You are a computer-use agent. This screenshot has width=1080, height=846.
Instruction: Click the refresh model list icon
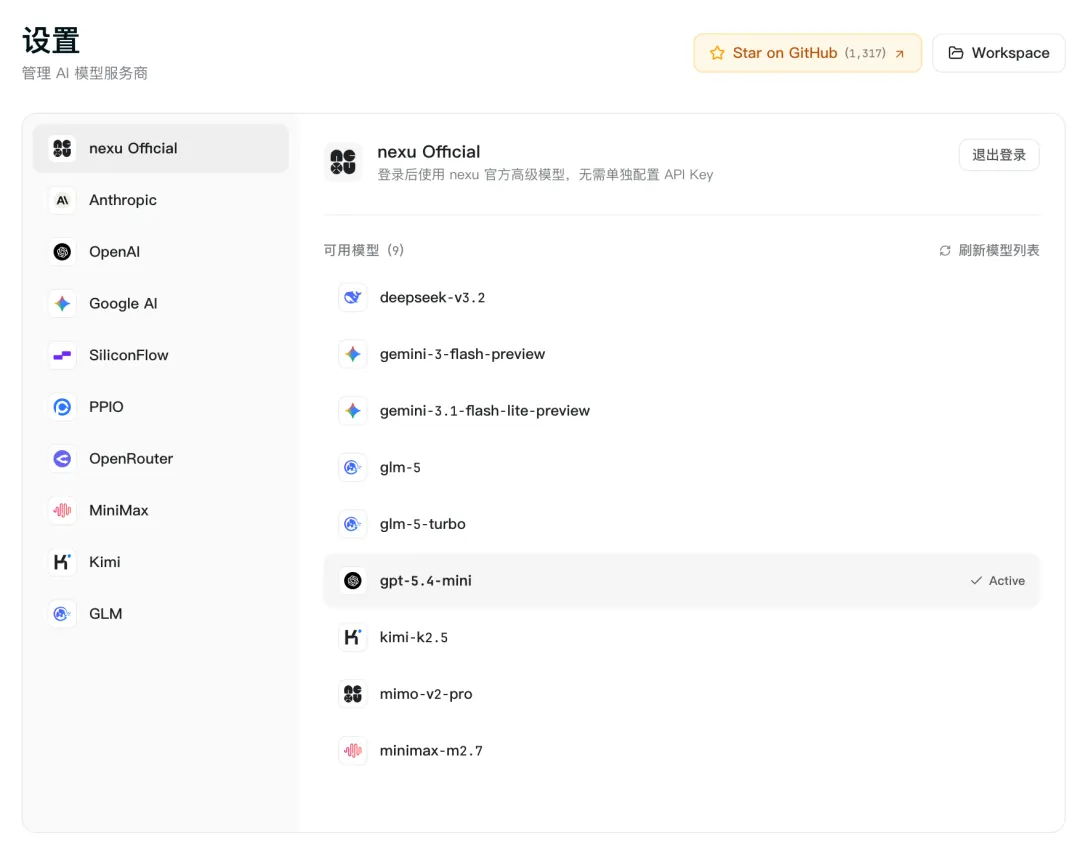pos(945,250)
